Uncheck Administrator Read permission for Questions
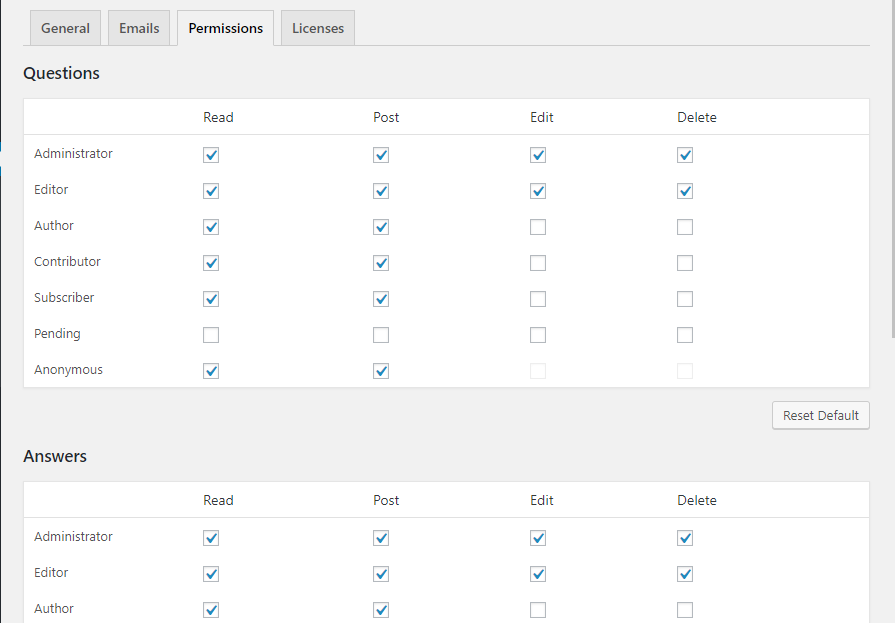This screenshot has height=623, width=895. [x=211, y=155]
